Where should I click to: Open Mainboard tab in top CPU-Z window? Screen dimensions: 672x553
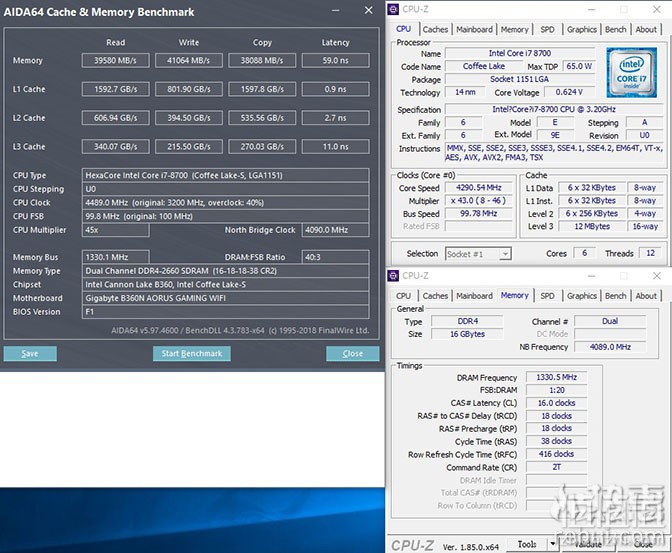pyautogui.click(x=474, y=30)
